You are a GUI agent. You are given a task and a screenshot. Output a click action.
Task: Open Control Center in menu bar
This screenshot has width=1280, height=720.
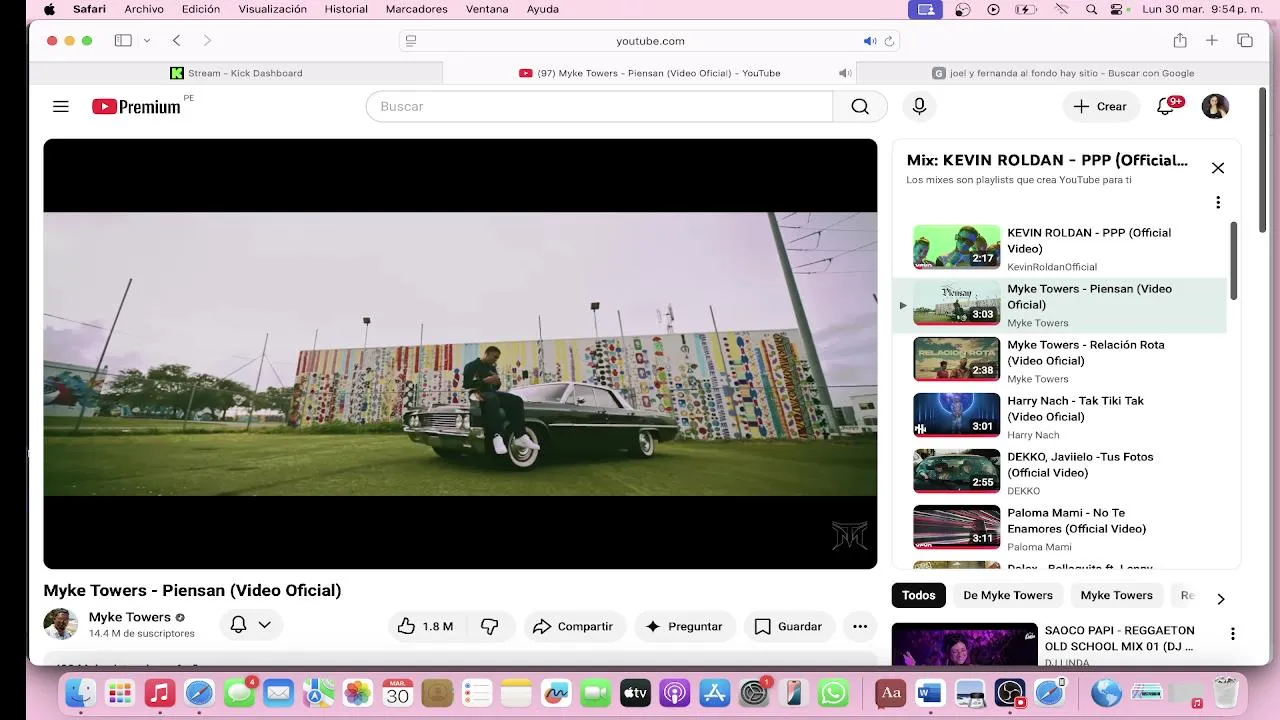pyautogui.click(x=1118, y=9)
